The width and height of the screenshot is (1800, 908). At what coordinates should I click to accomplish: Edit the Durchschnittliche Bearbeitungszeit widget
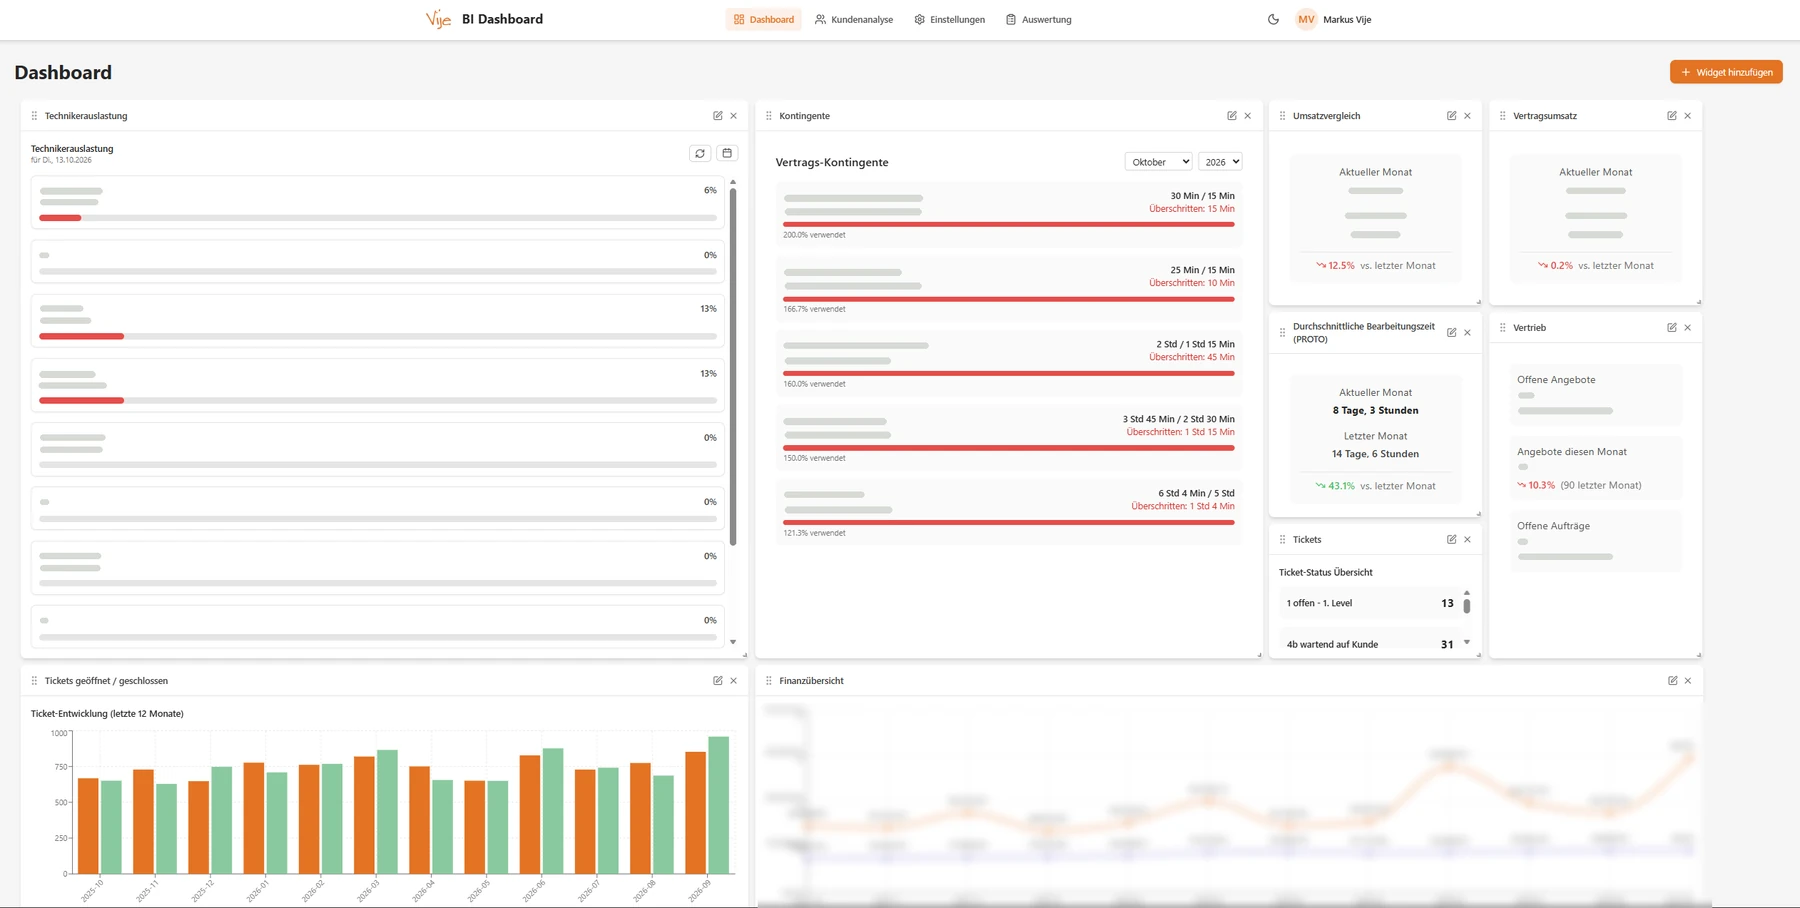1452,333
